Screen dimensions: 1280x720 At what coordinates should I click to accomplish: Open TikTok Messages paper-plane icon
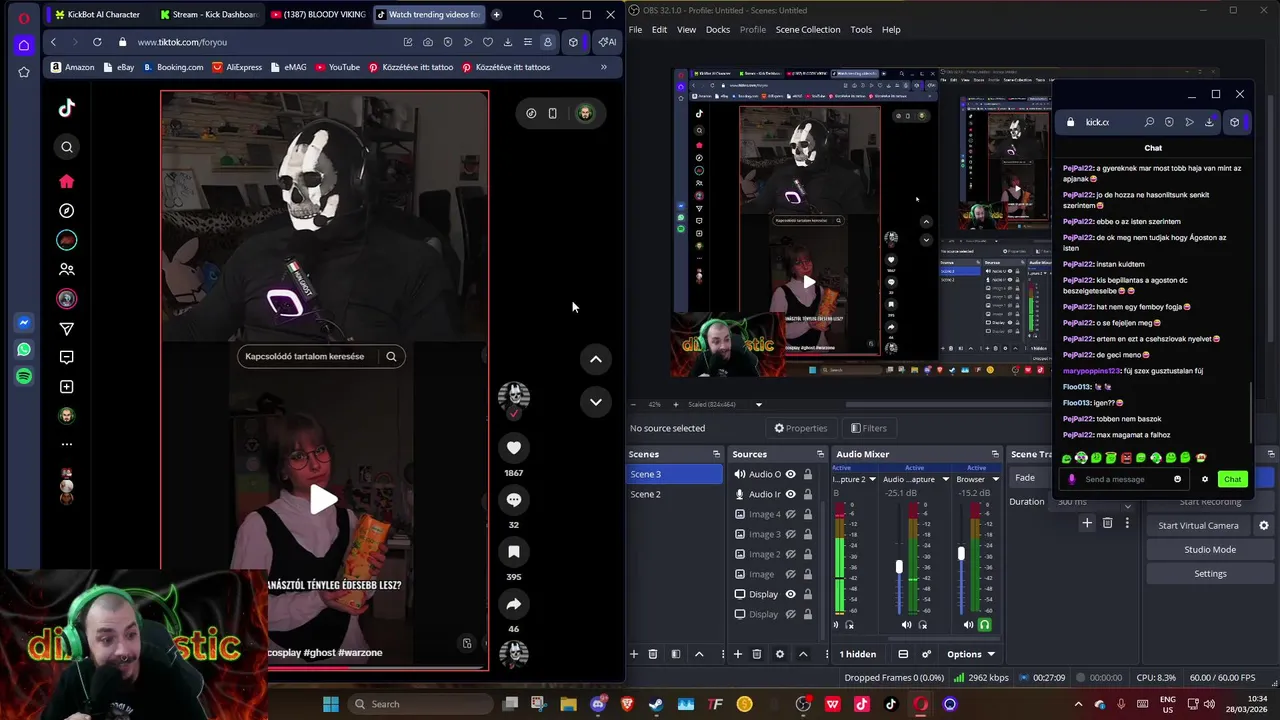67,328
